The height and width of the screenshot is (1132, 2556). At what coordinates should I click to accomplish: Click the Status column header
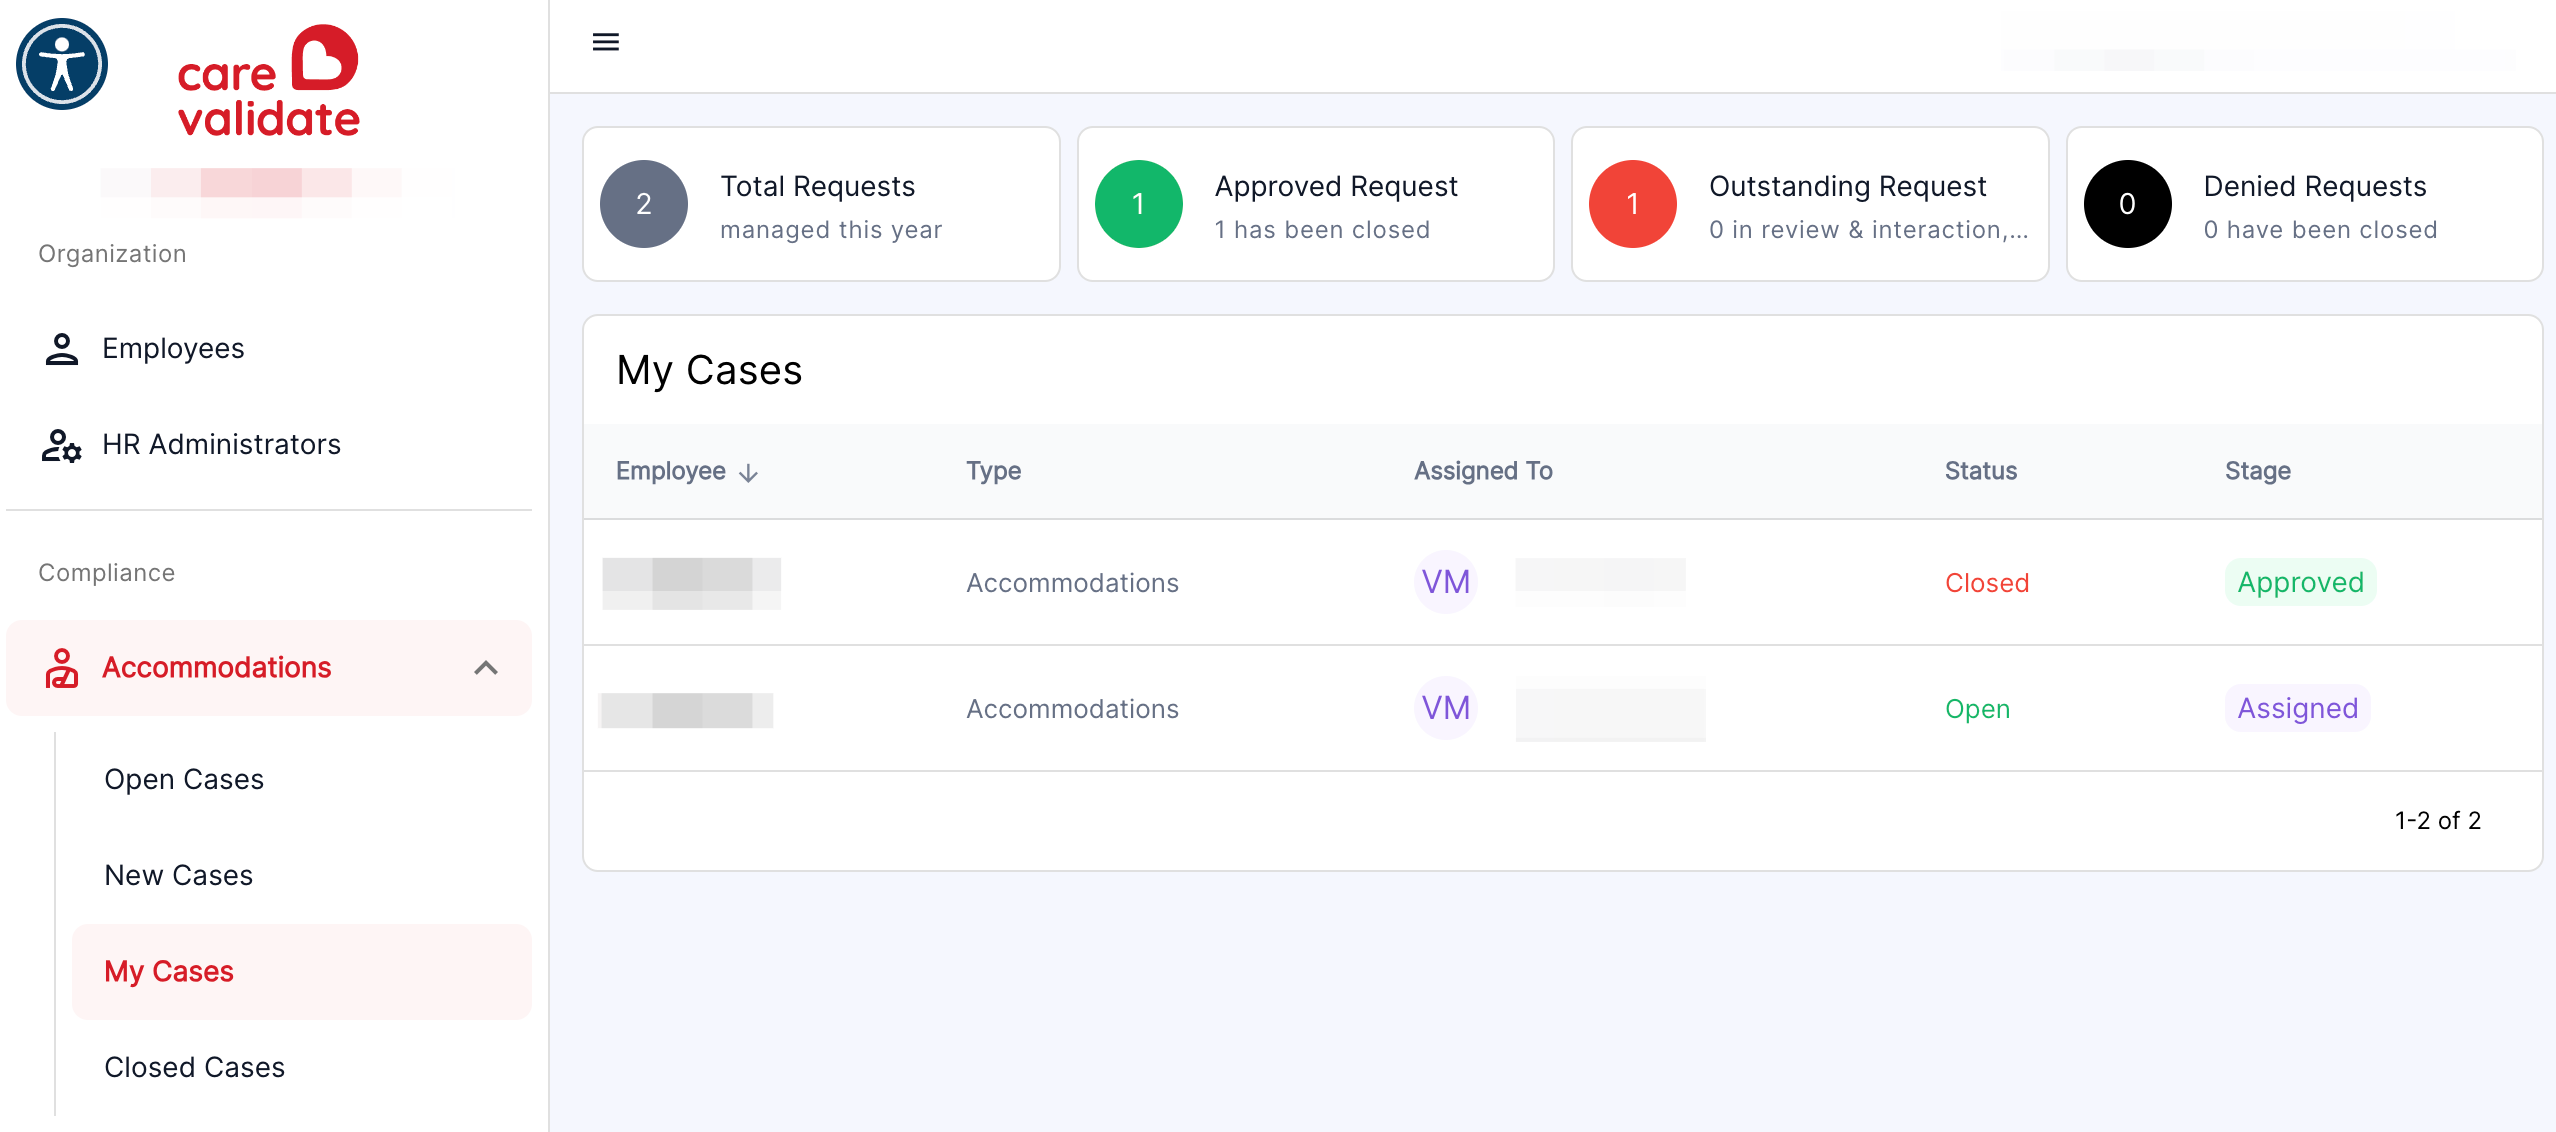1981,471
